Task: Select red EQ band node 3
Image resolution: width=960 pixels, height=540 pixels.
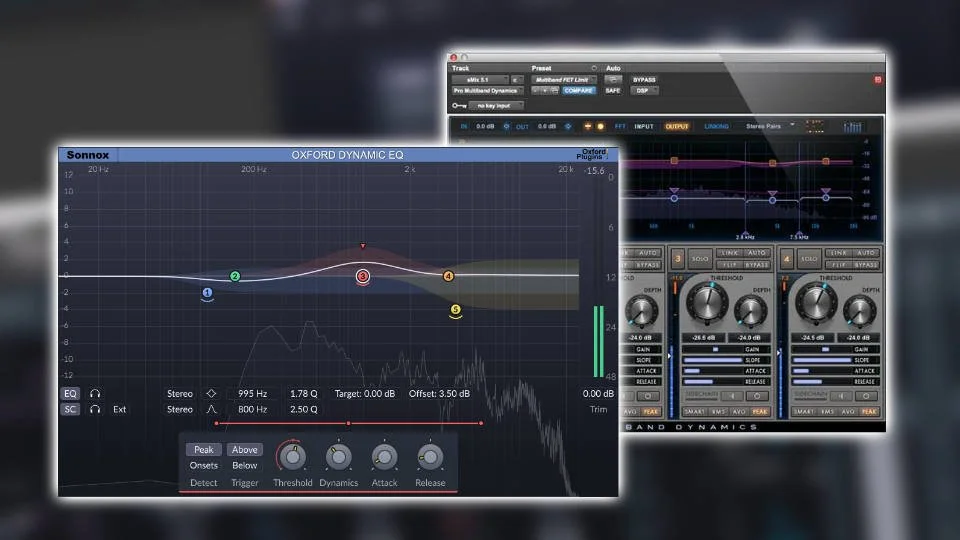Action: point(362,276)
